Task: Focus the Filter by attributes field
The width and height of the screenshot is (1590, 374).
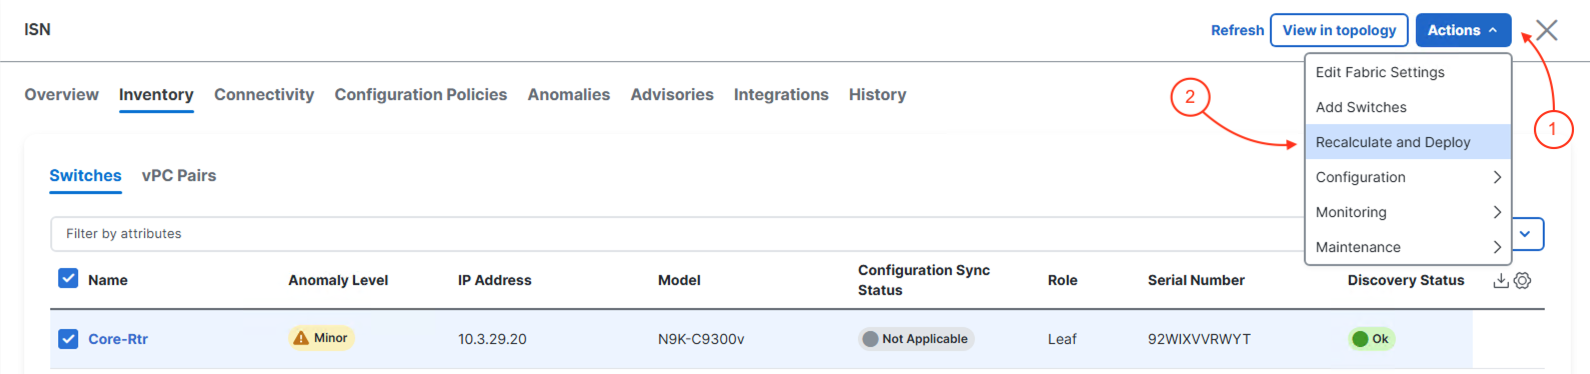Action: point(678,234)
